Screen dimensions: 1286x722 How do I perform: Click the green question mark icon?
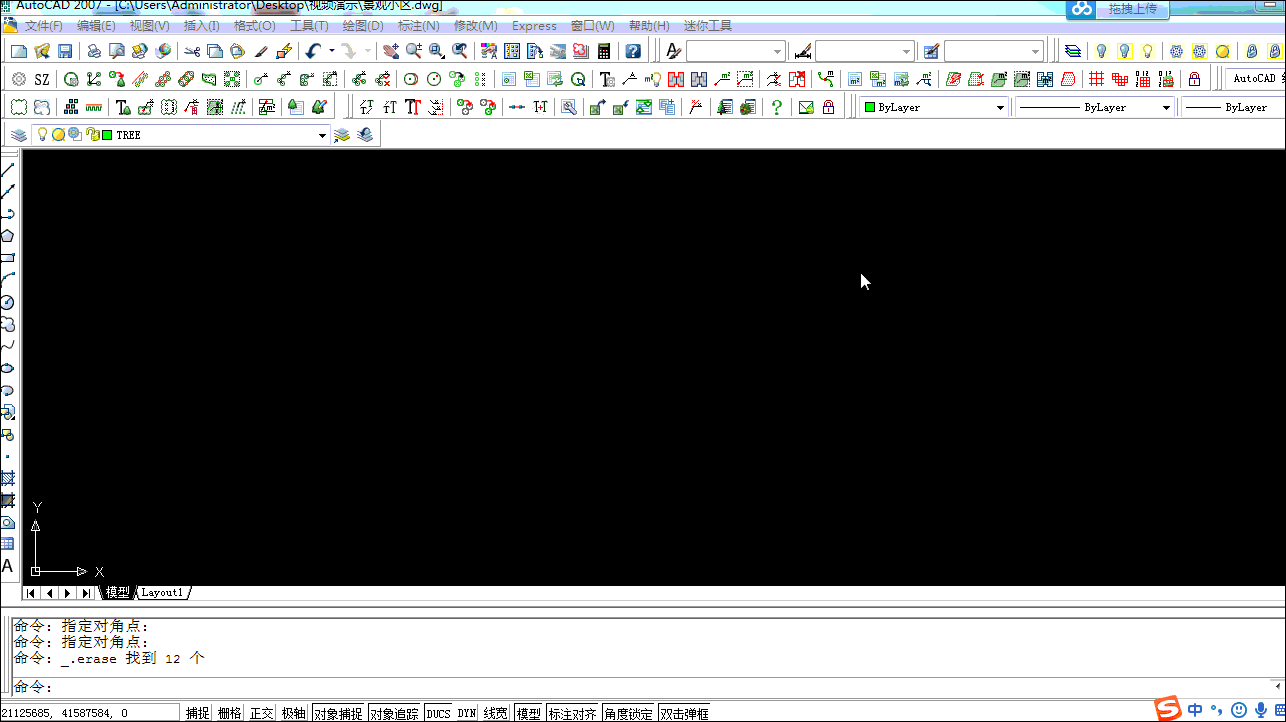[776, 107]
